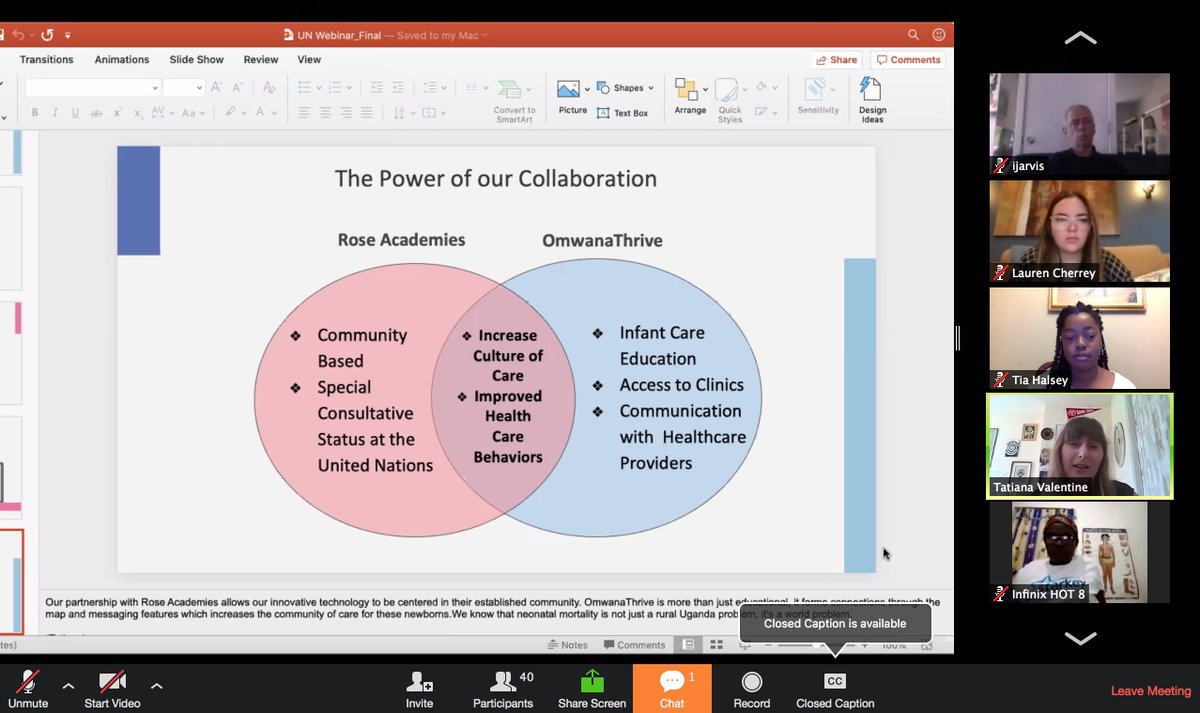Show previous participants with up chevron

1080,38
